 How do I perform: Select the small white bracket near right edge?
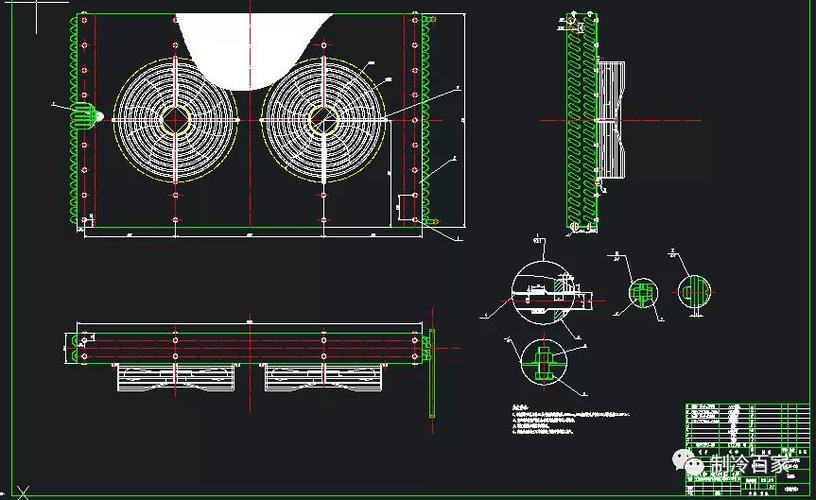(406, 207)
